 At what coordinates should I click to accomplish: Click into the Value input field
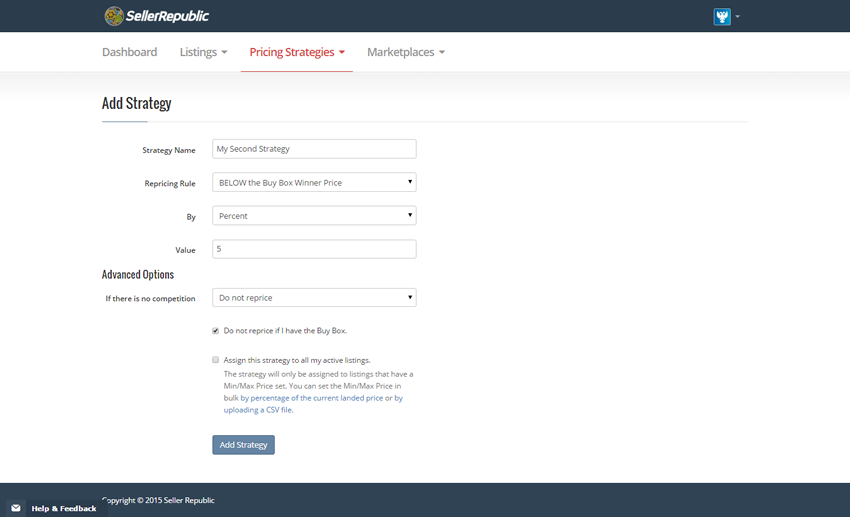tap(314, 249)
